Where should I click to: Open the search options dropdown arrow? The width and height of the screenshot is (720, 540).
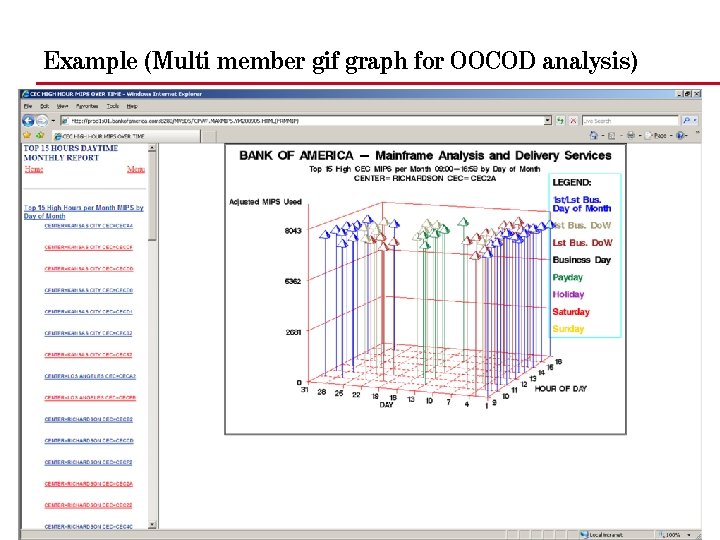coord(695,120)
